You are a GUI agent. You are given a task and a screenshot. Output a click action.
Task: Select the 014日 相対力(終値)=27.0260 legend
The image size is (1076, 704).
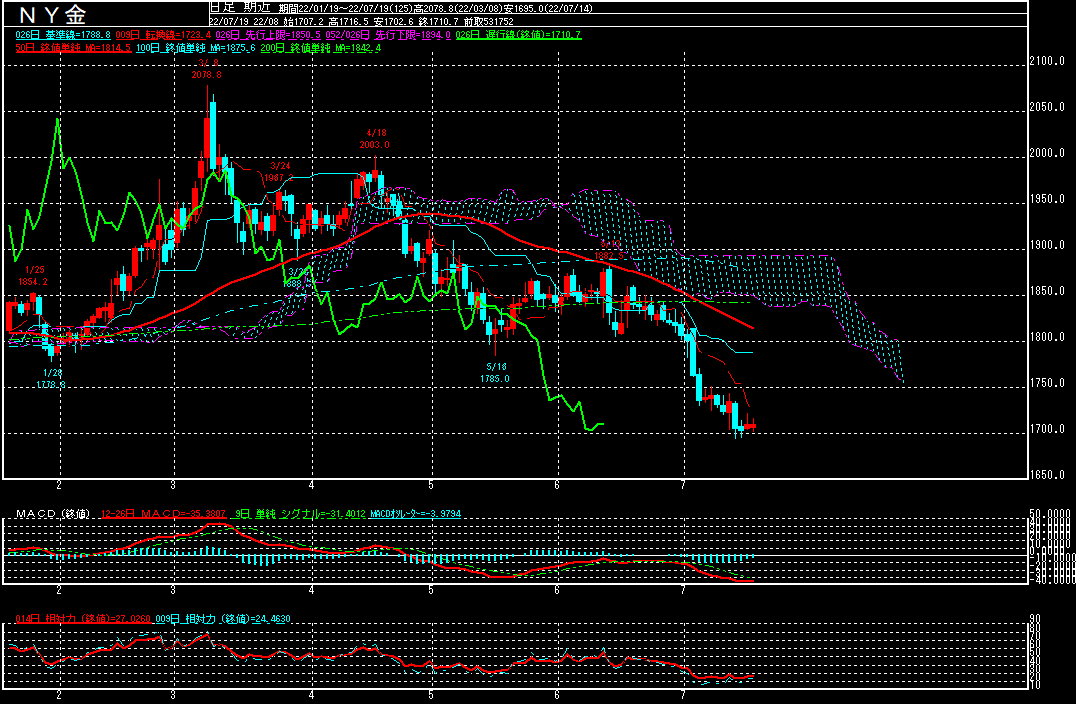(83, 619)
